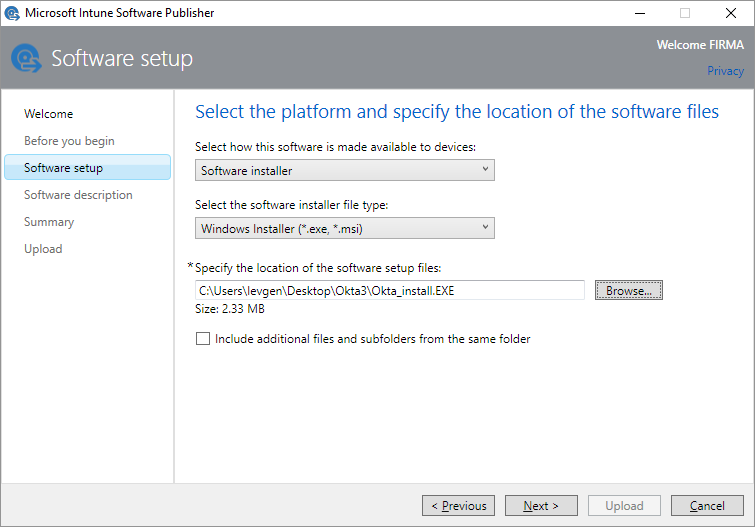This screenshot has height=527, width=755.
Task: Click the Intune Software Publisher header logo
Action: (26, 58)
